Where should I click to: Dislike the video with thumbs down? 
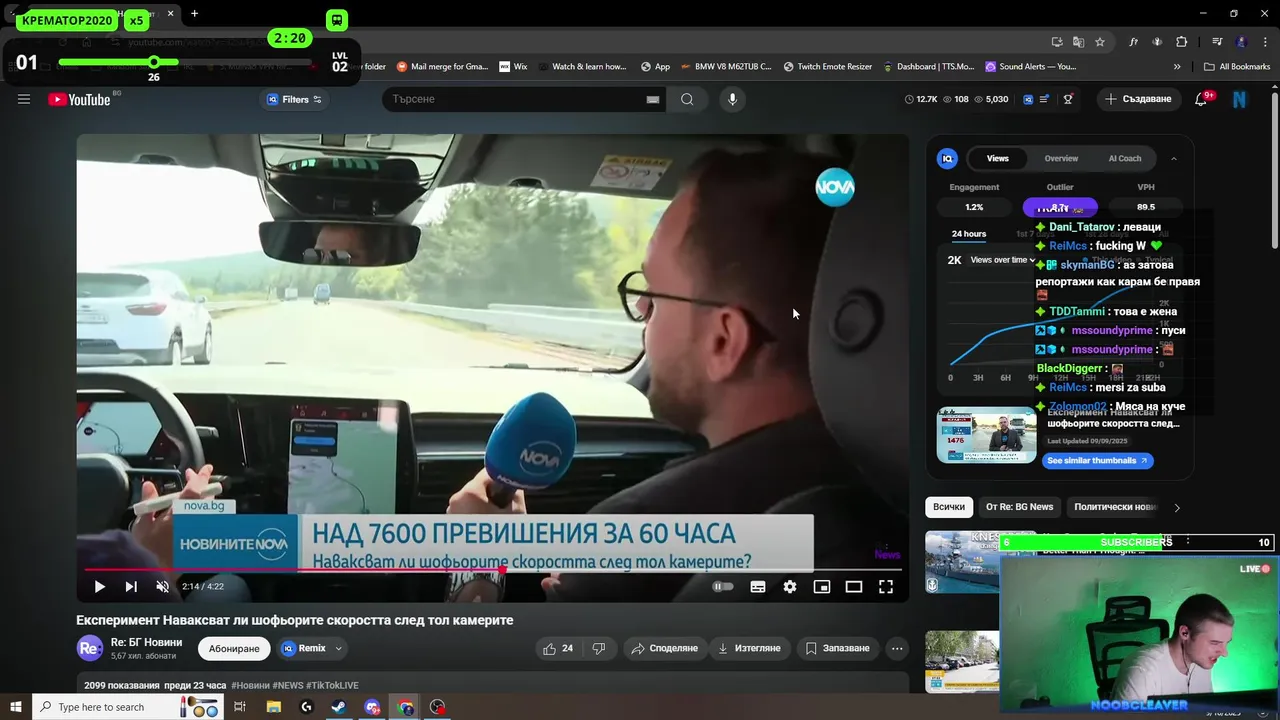(599, 648)
